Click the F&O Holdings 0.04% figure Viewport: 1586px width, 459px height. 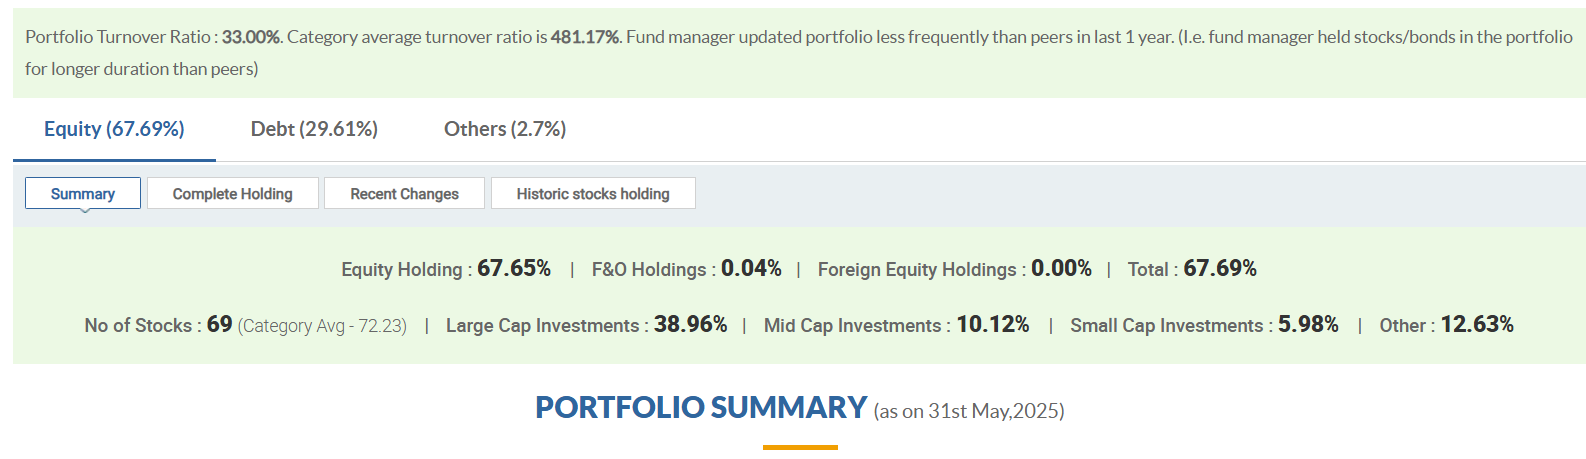coord(751,269)
